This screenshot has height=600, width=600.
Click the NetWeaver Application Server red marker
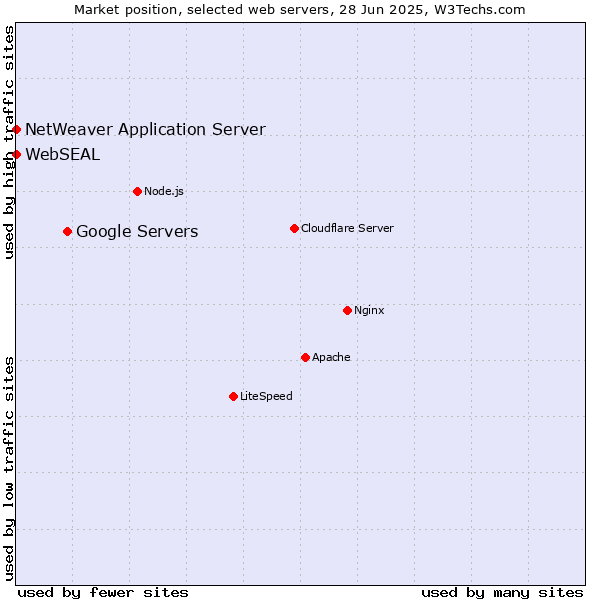pyautogui.click(x=16, y=130)
